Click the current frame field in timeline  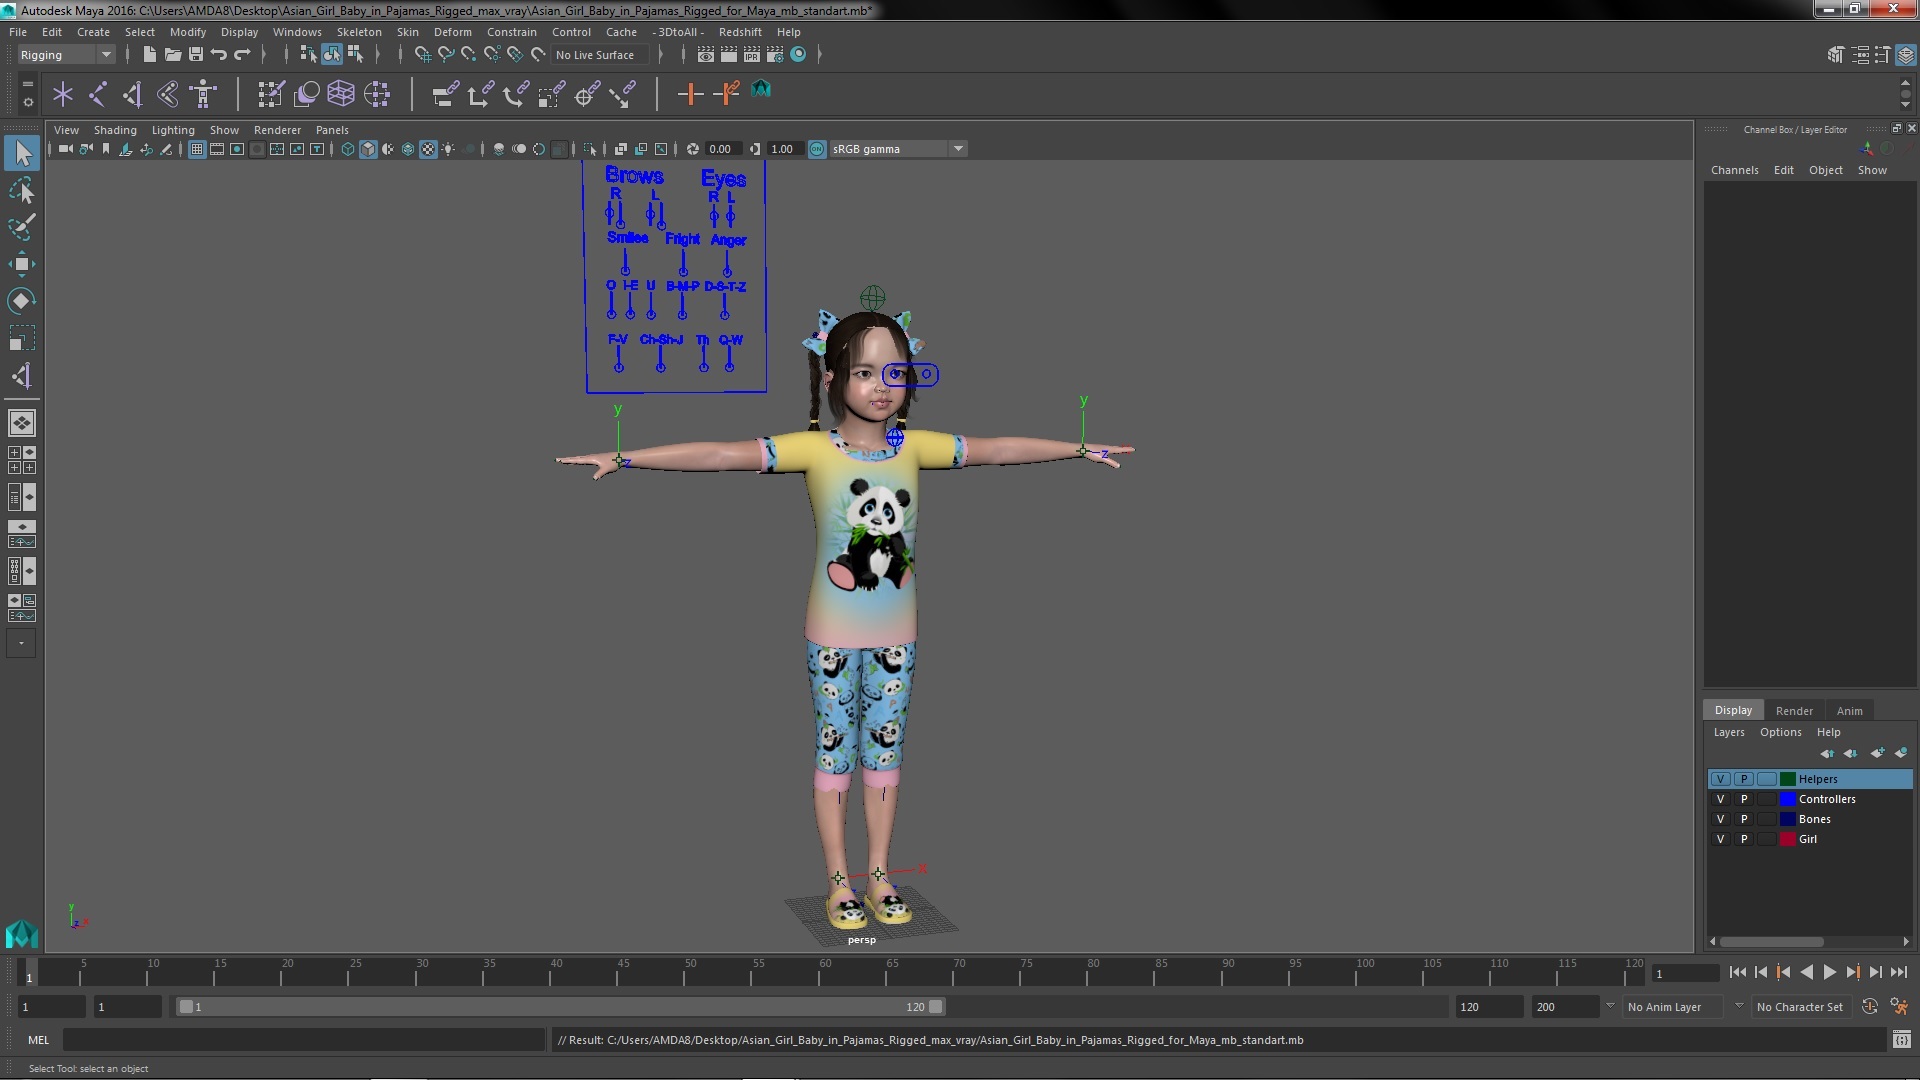[x=1685, y=973]
